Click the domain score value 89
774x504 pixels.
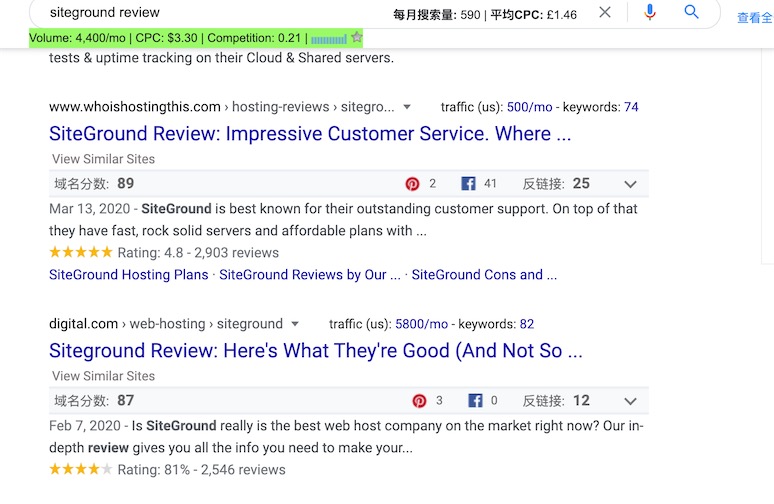125,184
